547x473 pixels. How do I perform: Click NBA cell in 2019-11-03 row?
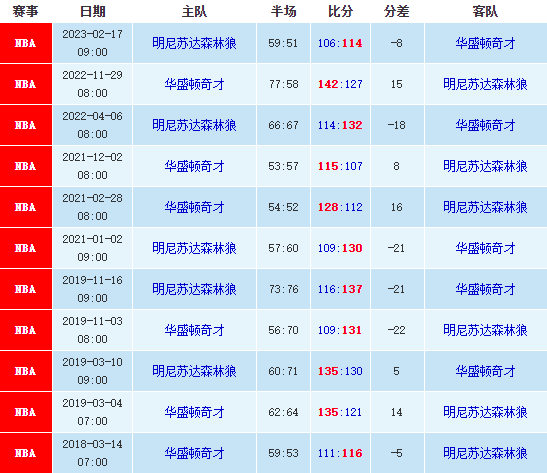pyautogui.click(x=26, y=330)
